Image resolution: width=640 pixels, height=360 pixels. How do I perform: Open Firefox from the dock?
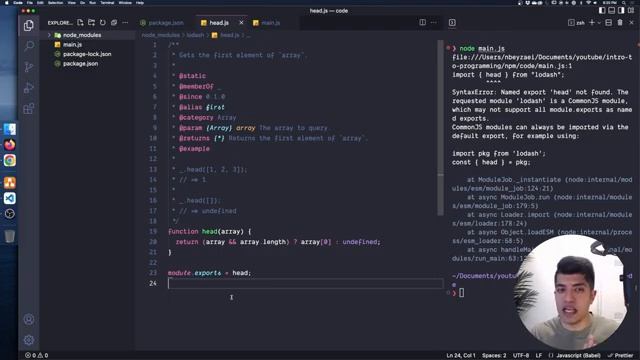point(10,144)
